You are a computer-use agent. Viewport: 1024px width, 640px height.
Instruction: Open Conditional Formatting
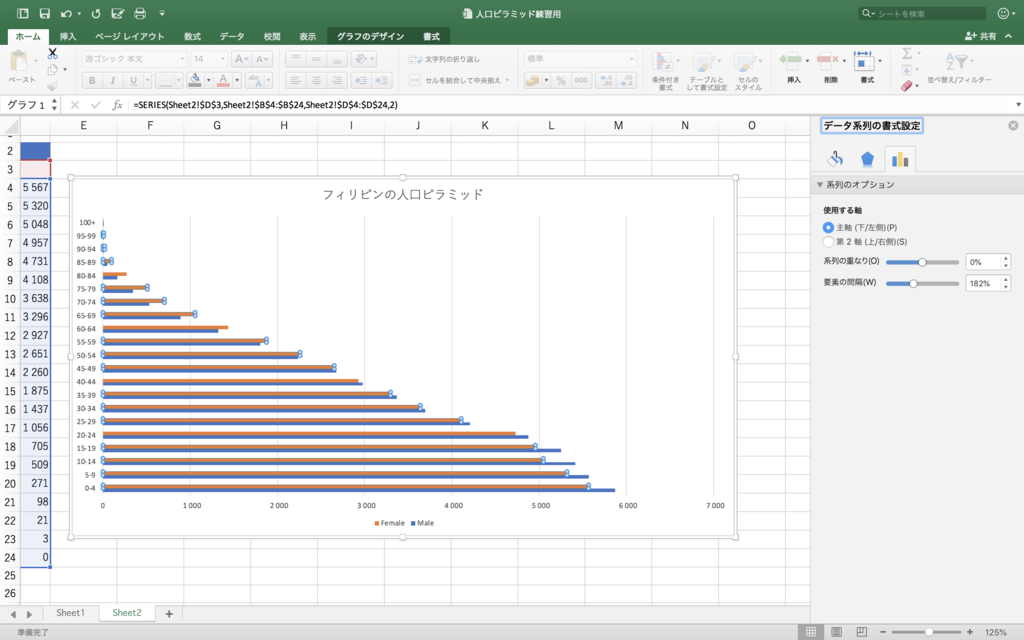point(665,71)
